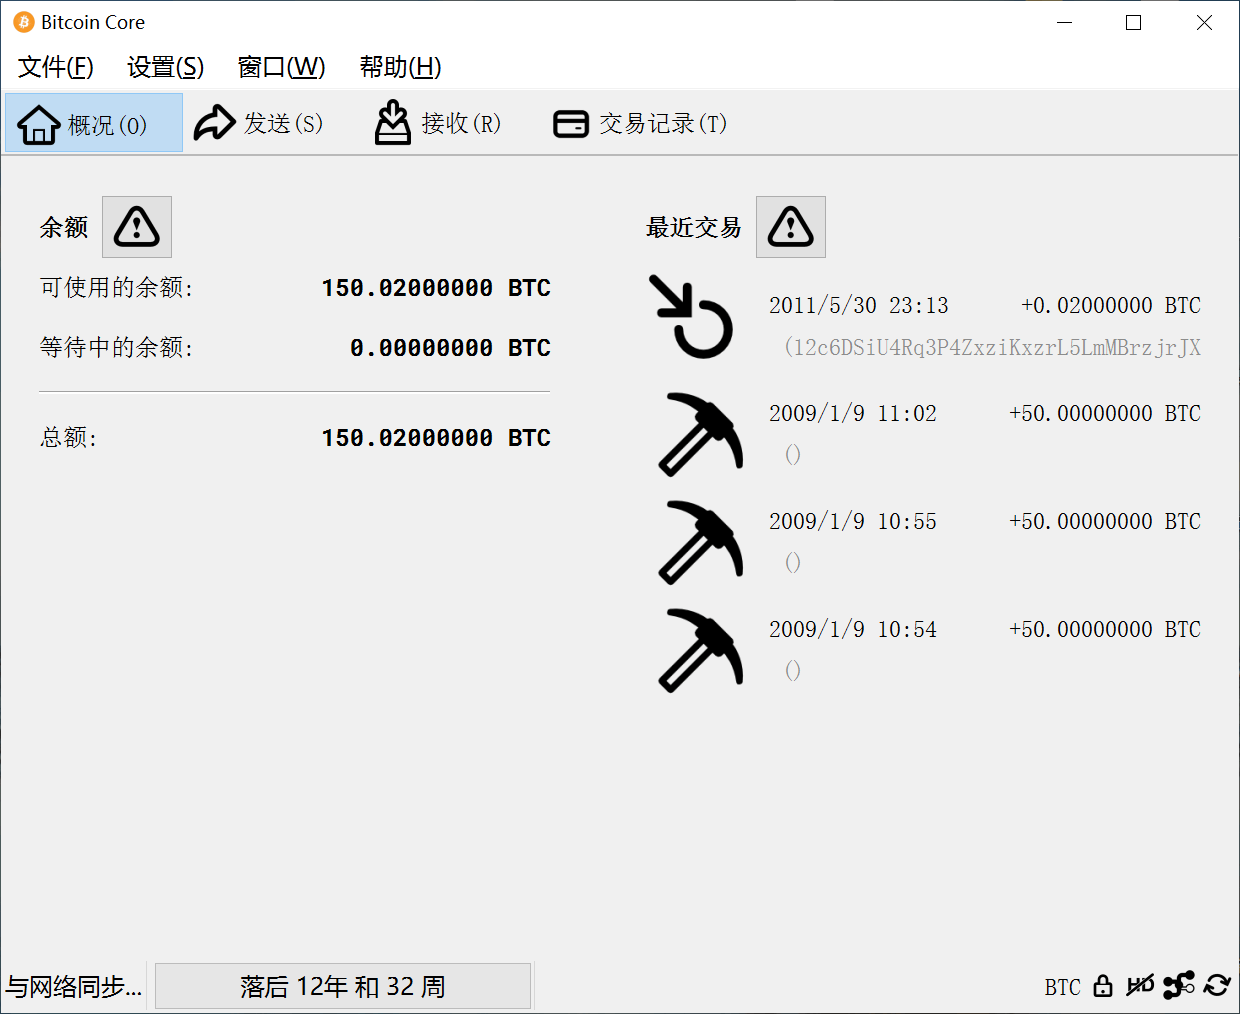This screenshot has width=1240, height=1014.
Task: Minimize the Bitcoin Core window
Action: click(1065, 22)
